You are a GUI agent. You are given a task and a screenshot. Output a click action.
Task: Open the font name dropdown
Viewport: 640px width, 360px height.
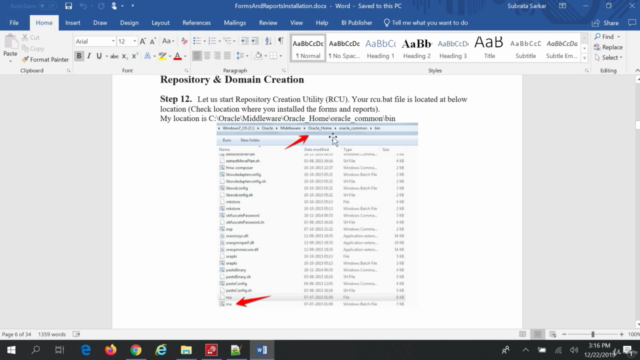click(x=113, y=41)
